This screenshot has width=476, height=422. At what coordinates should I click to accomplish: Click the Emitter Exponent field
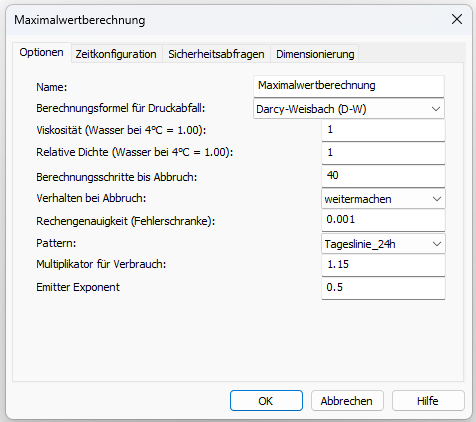click(x=383, y=288)
